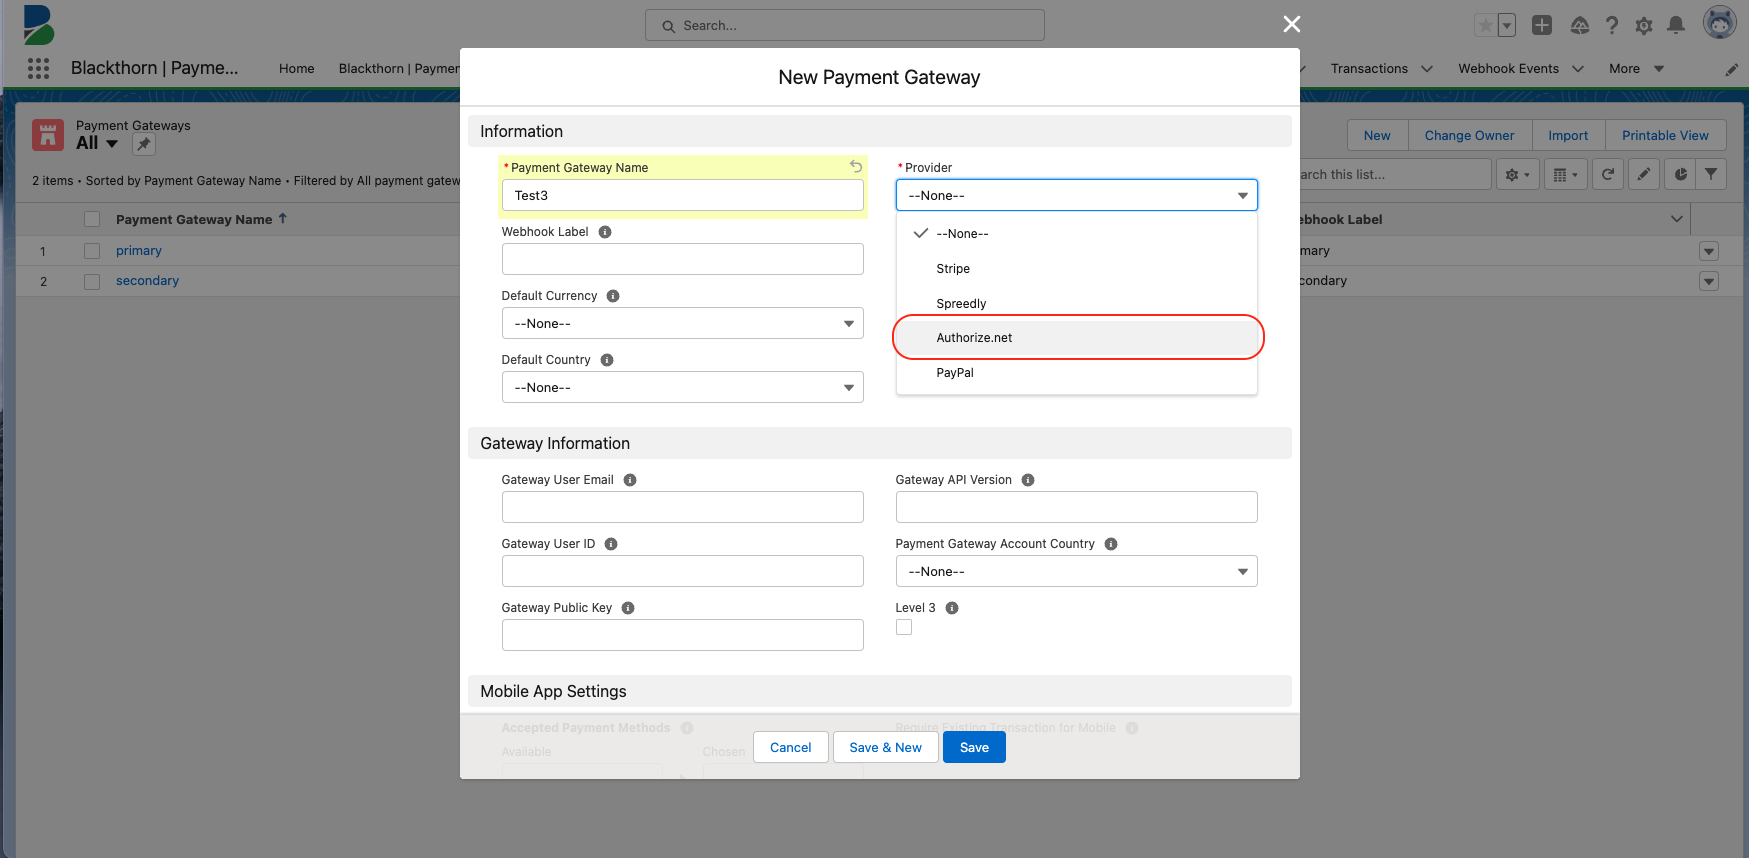This screenshot has width=1749, height=858.
Task: Show Gateway Public Key help info
Action: coord(628,608)
